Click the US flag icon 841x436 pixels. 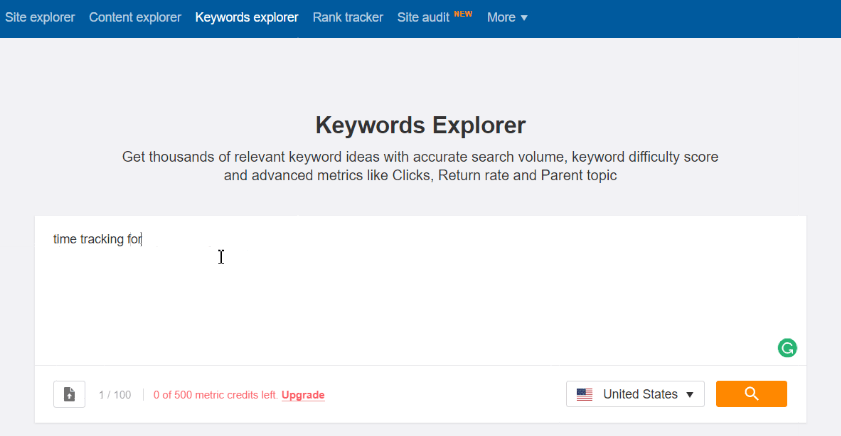click(585, 395)
